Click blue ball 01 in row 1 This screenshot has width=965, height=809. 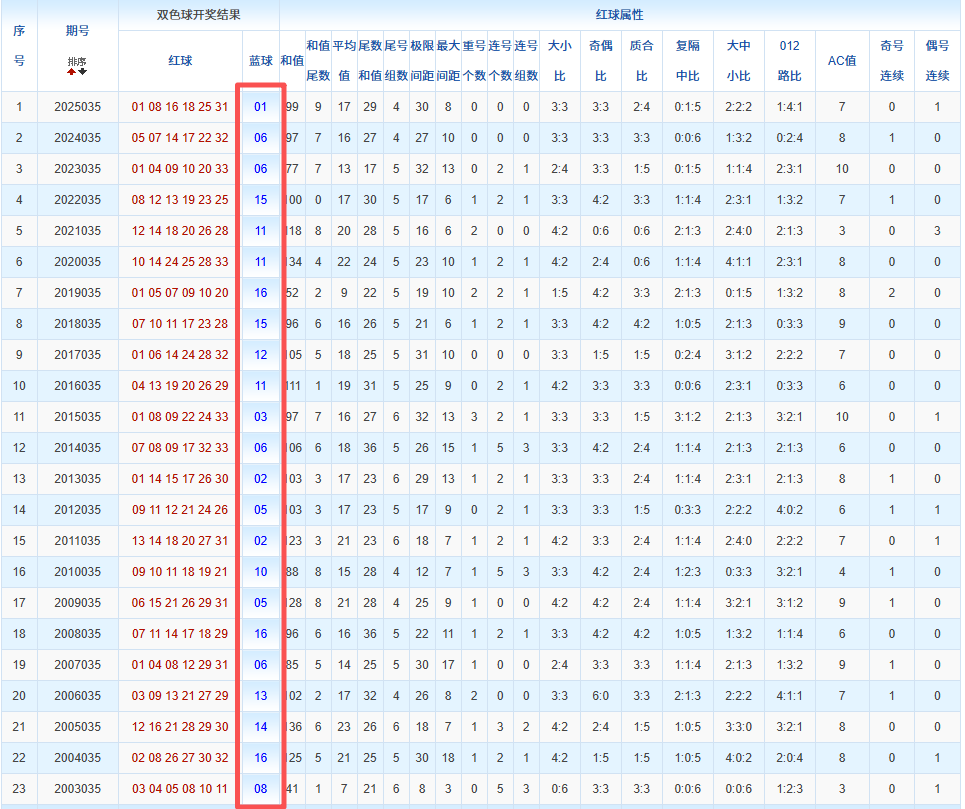click(260, 107)
